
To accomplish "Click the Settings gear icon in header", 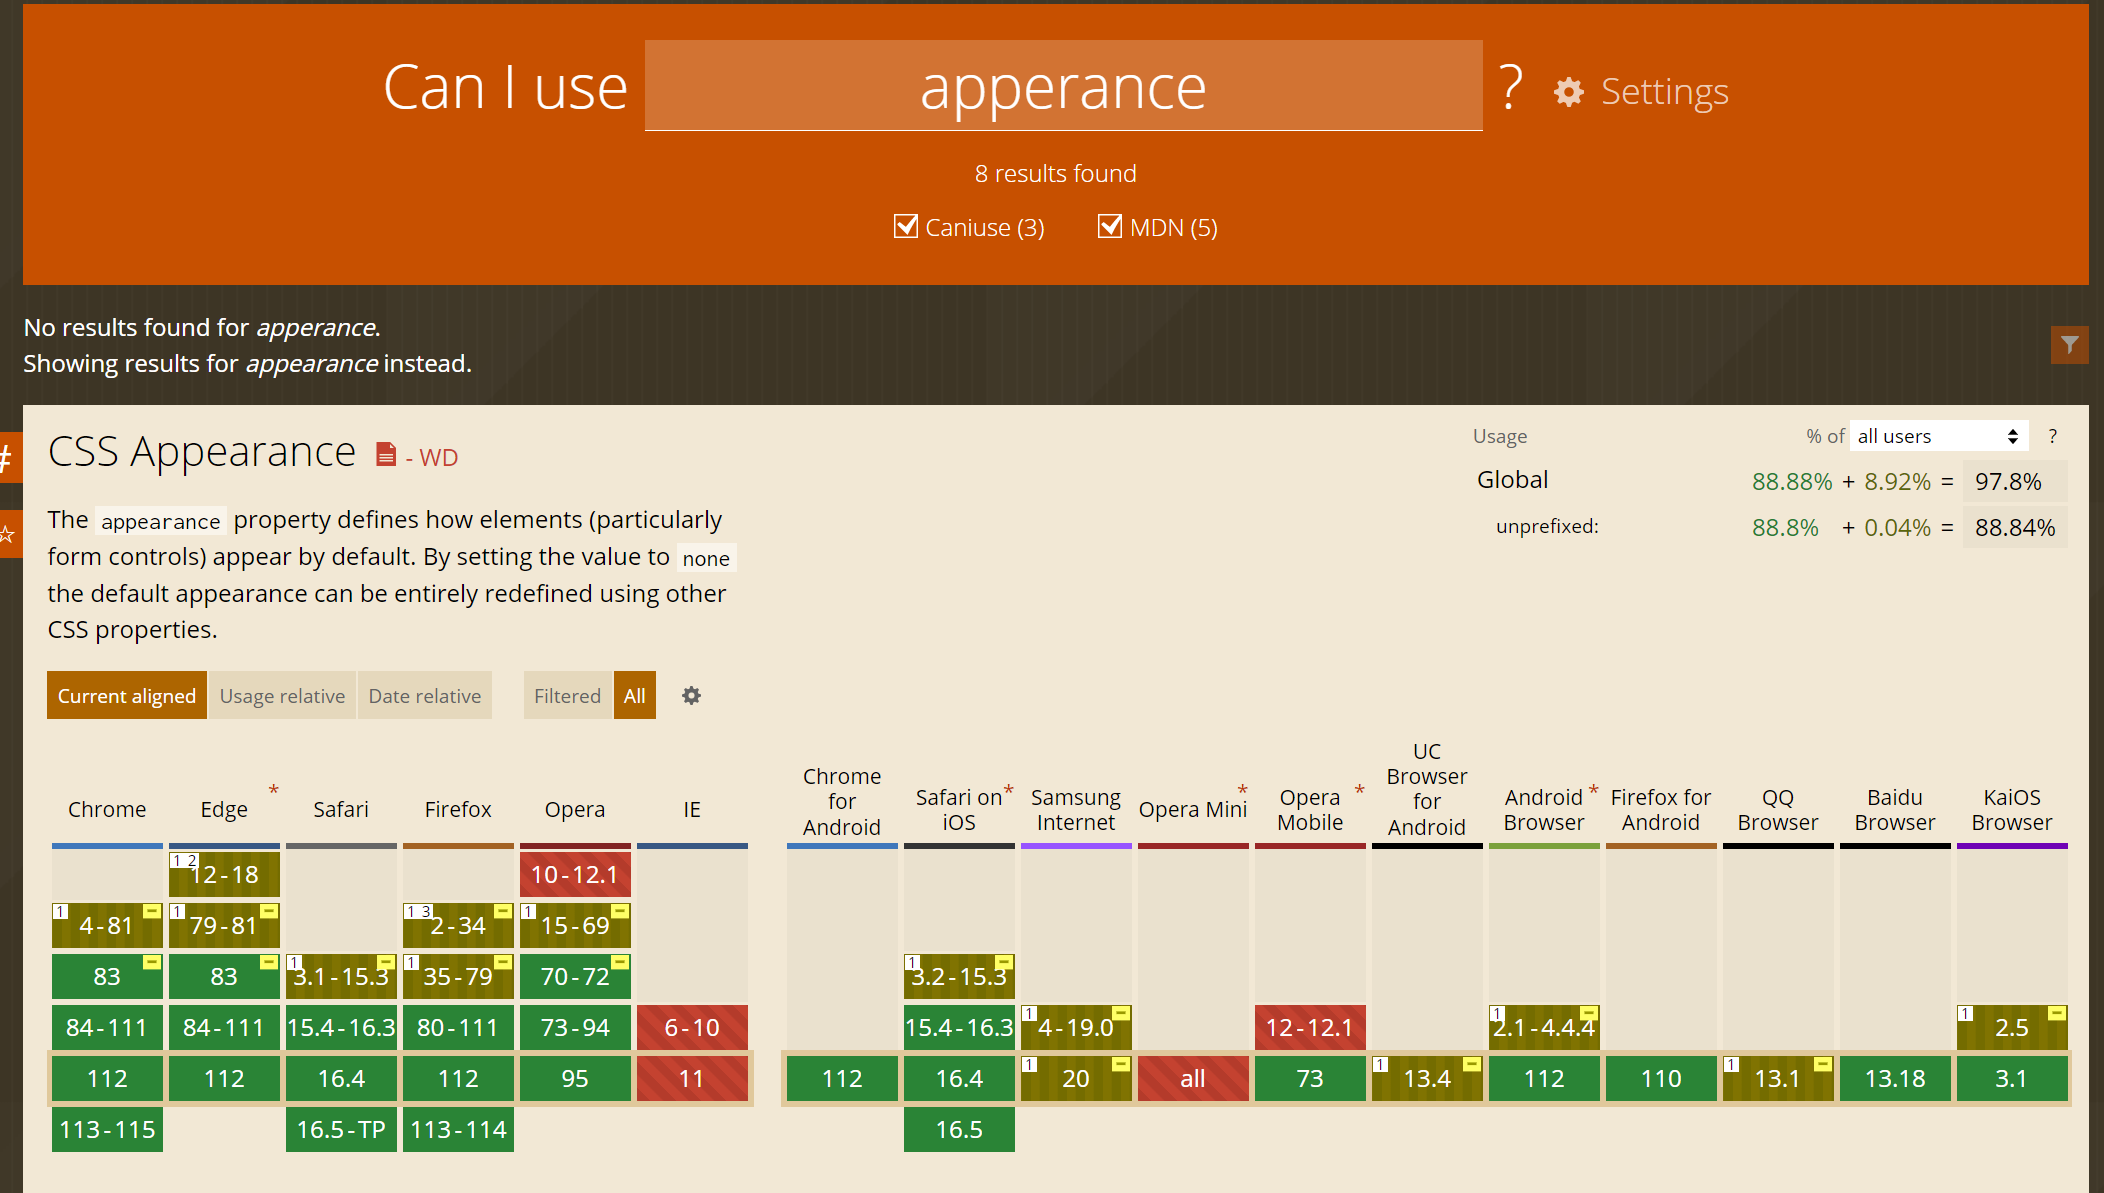I will pos(1568,92).
